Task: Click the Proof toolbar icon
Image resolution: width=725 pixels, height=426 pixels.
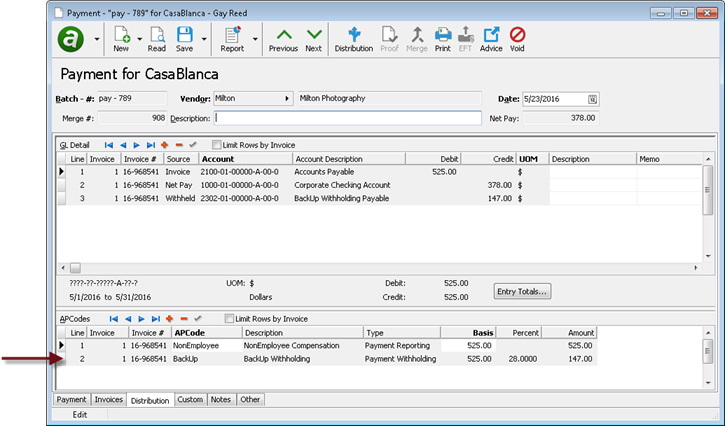Action: point(389,39)
